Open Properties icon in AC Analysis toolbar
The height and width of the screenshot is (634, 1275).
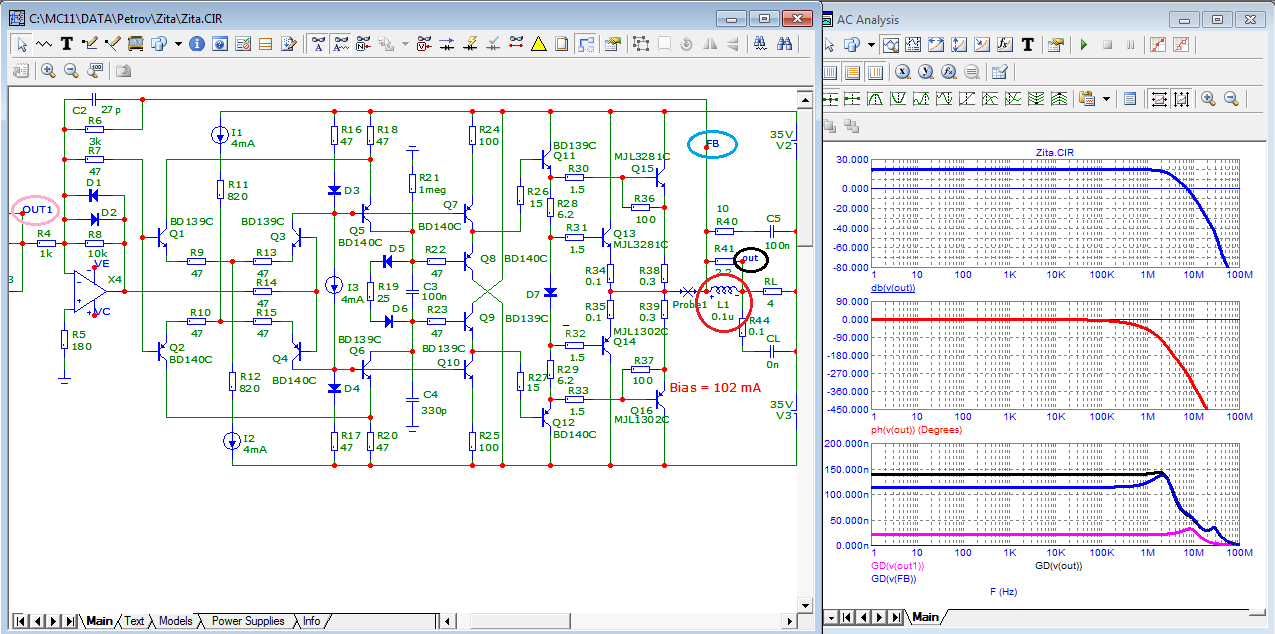coord(1054,45)
